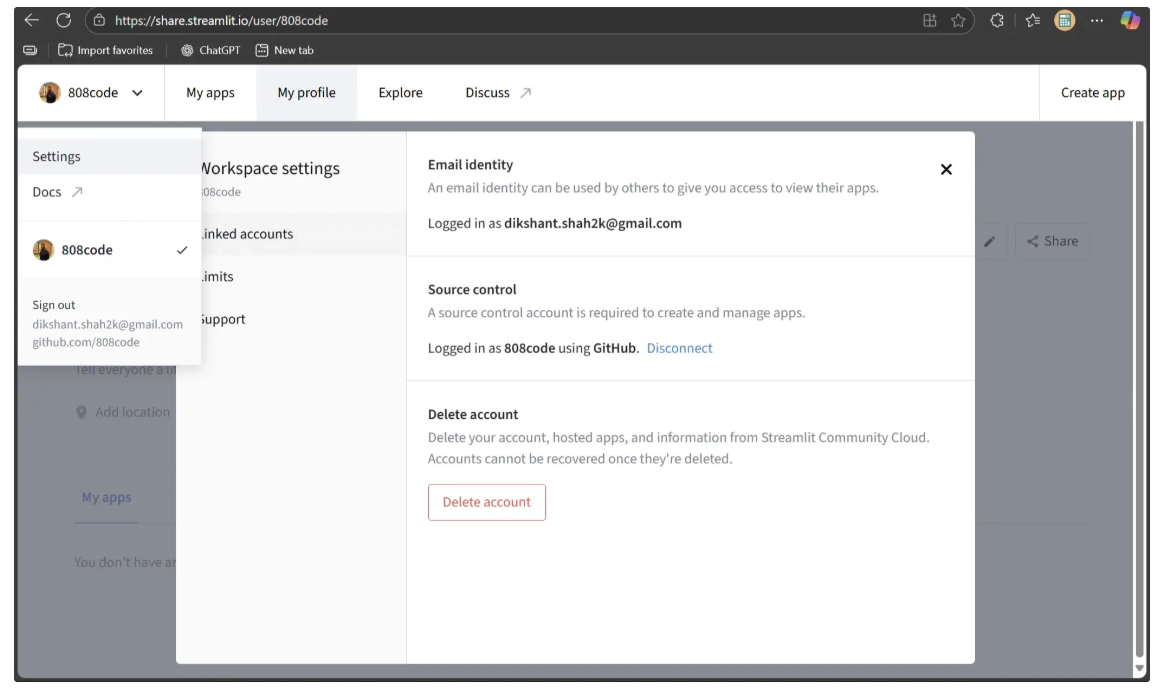Click the Workspace settings title
The image size is (1166, 690).
pyautogui.click(x=271, y=168)
